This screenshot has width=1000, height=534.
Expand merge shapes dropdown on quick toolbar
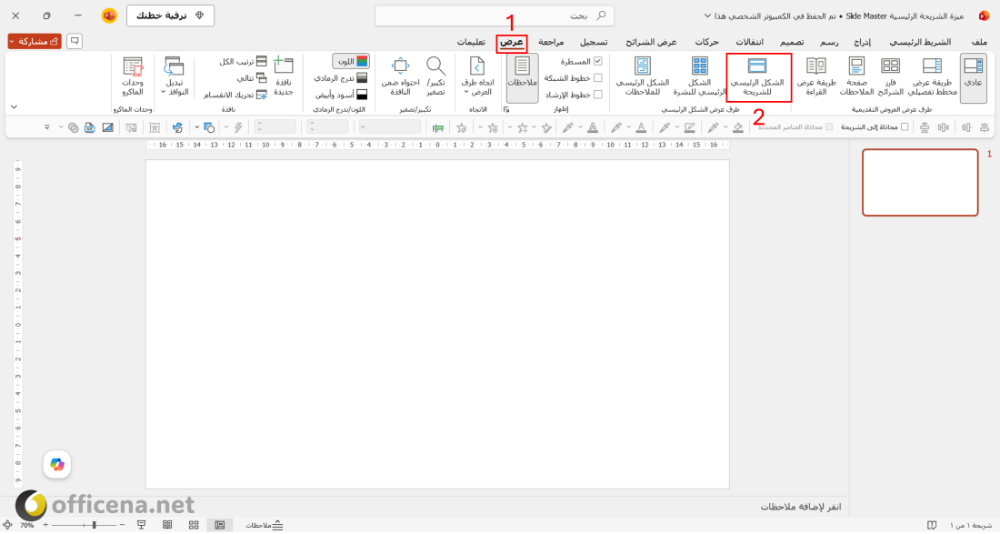[x=61, y=128]
